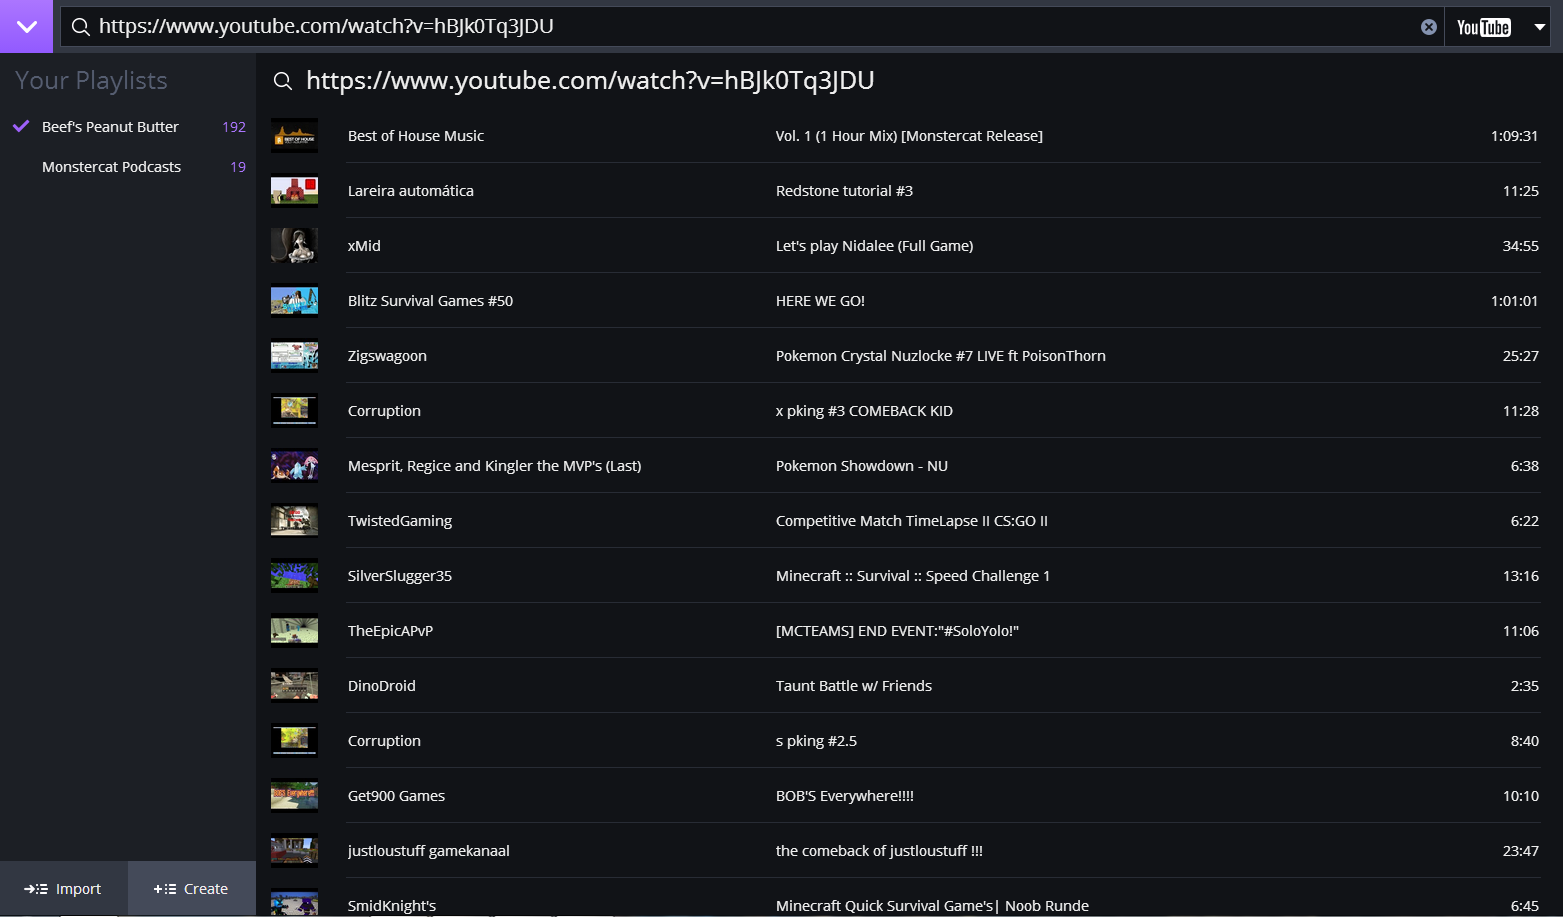Open the Zigswagoon video thumbnail
Image resolution: width=1563 pixels, height=917 pixels.
pos(294,356)
